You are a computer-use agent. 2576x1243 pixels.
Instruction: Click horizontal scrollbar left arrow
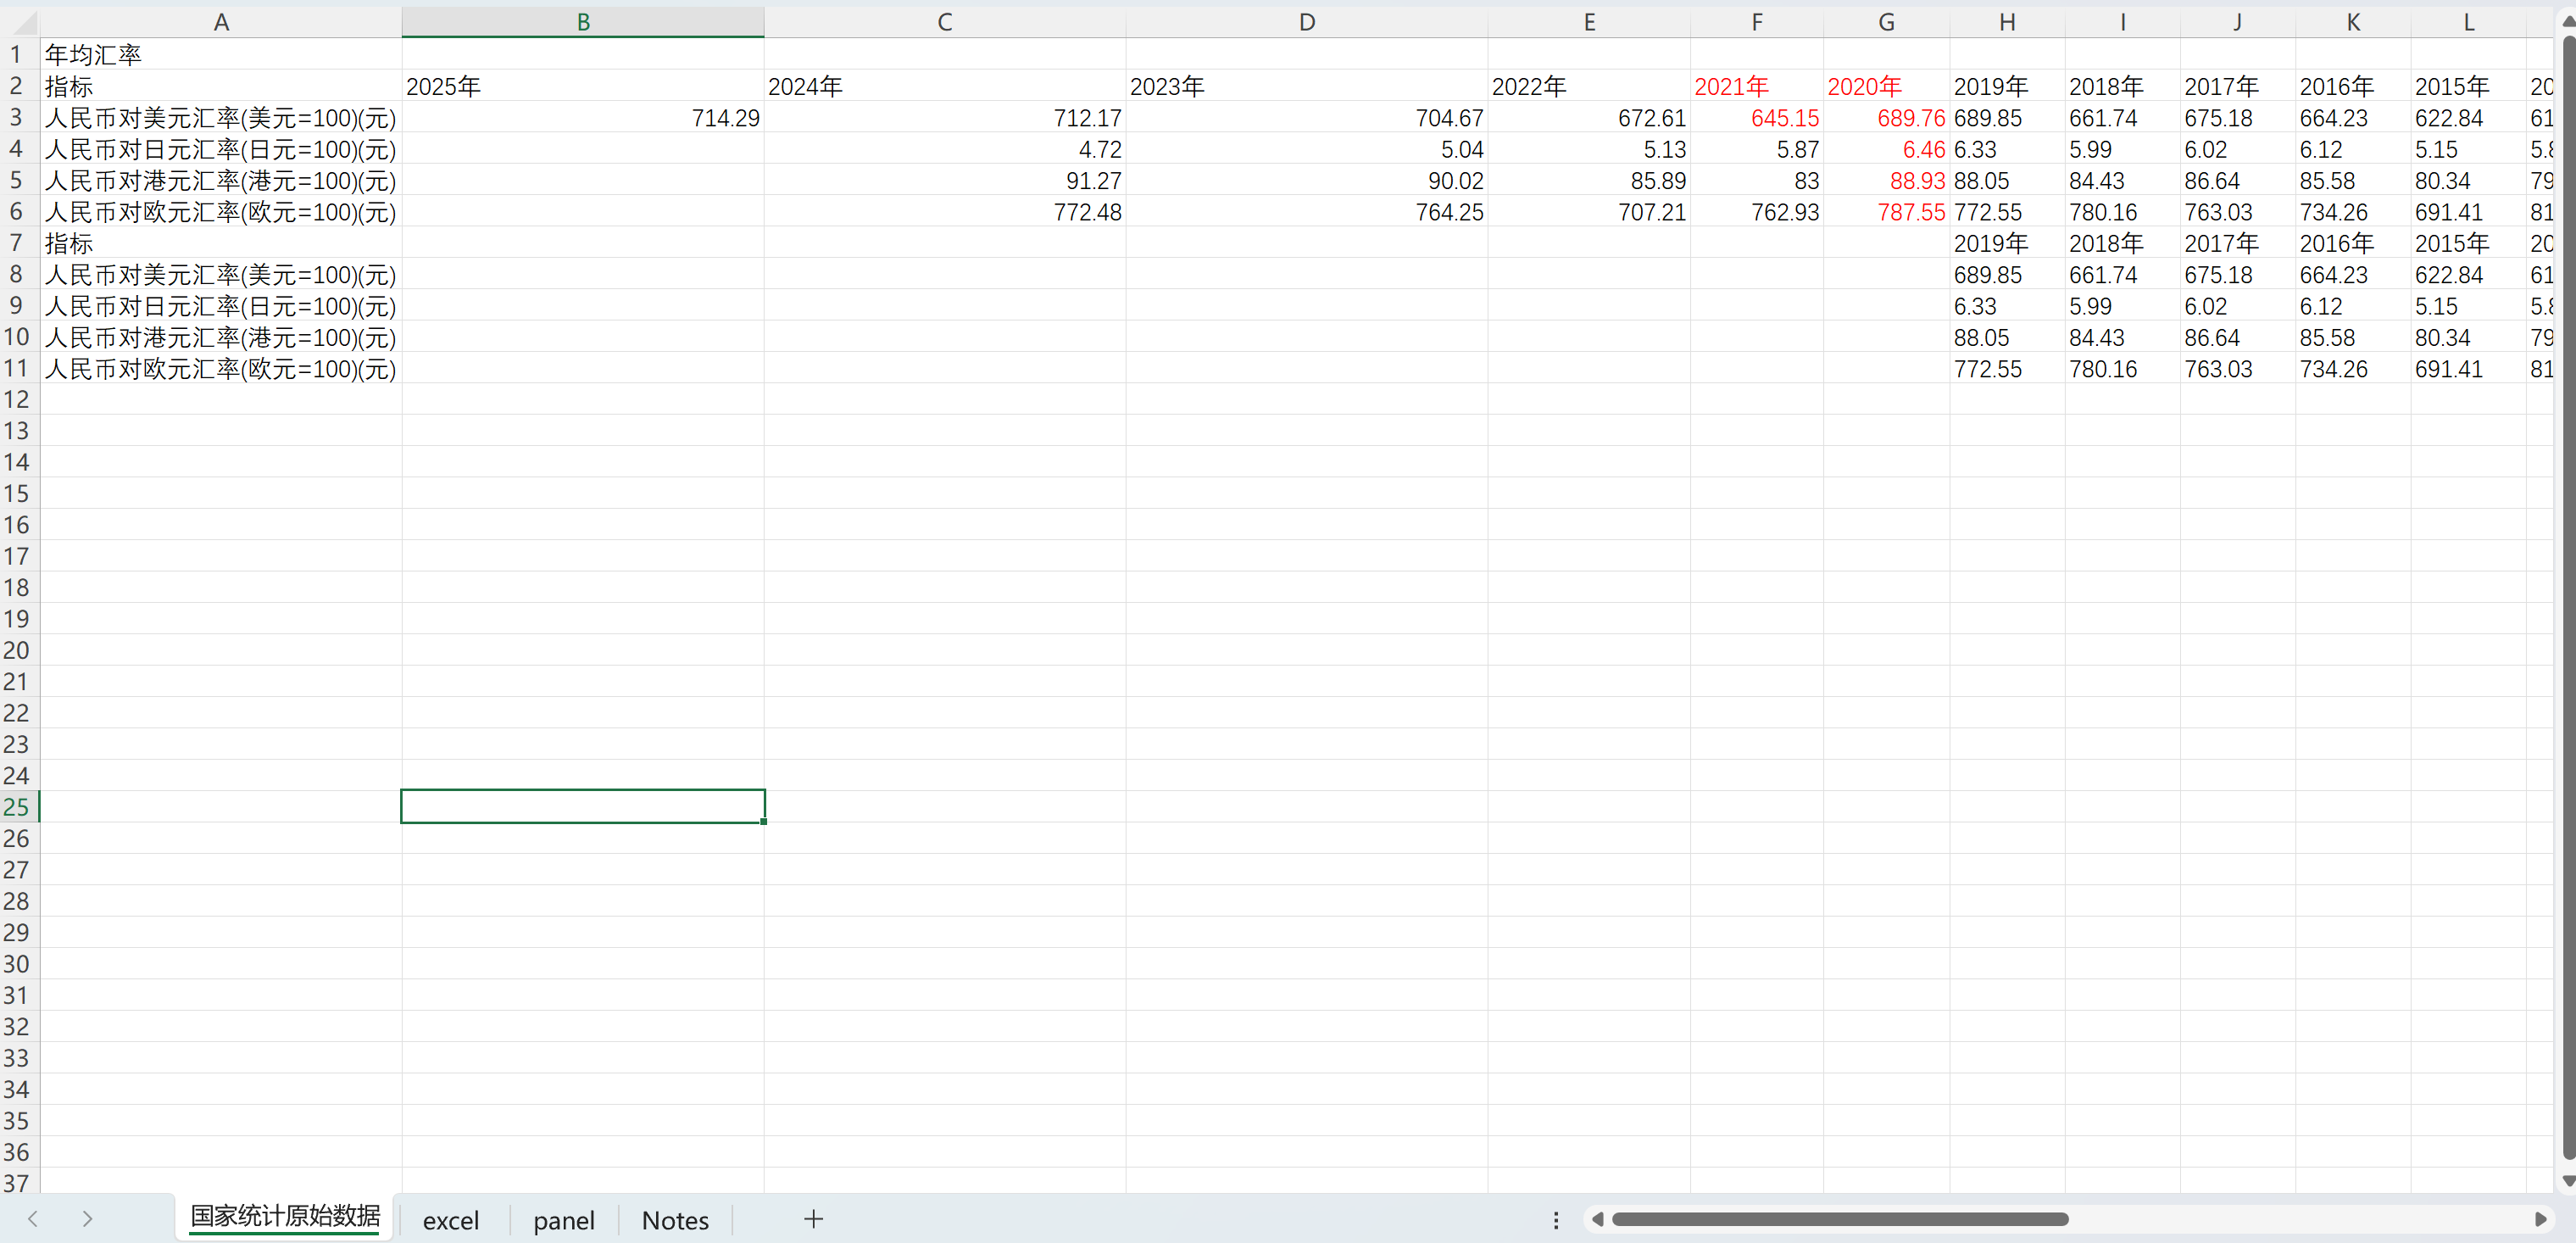pos(1597,1219)
